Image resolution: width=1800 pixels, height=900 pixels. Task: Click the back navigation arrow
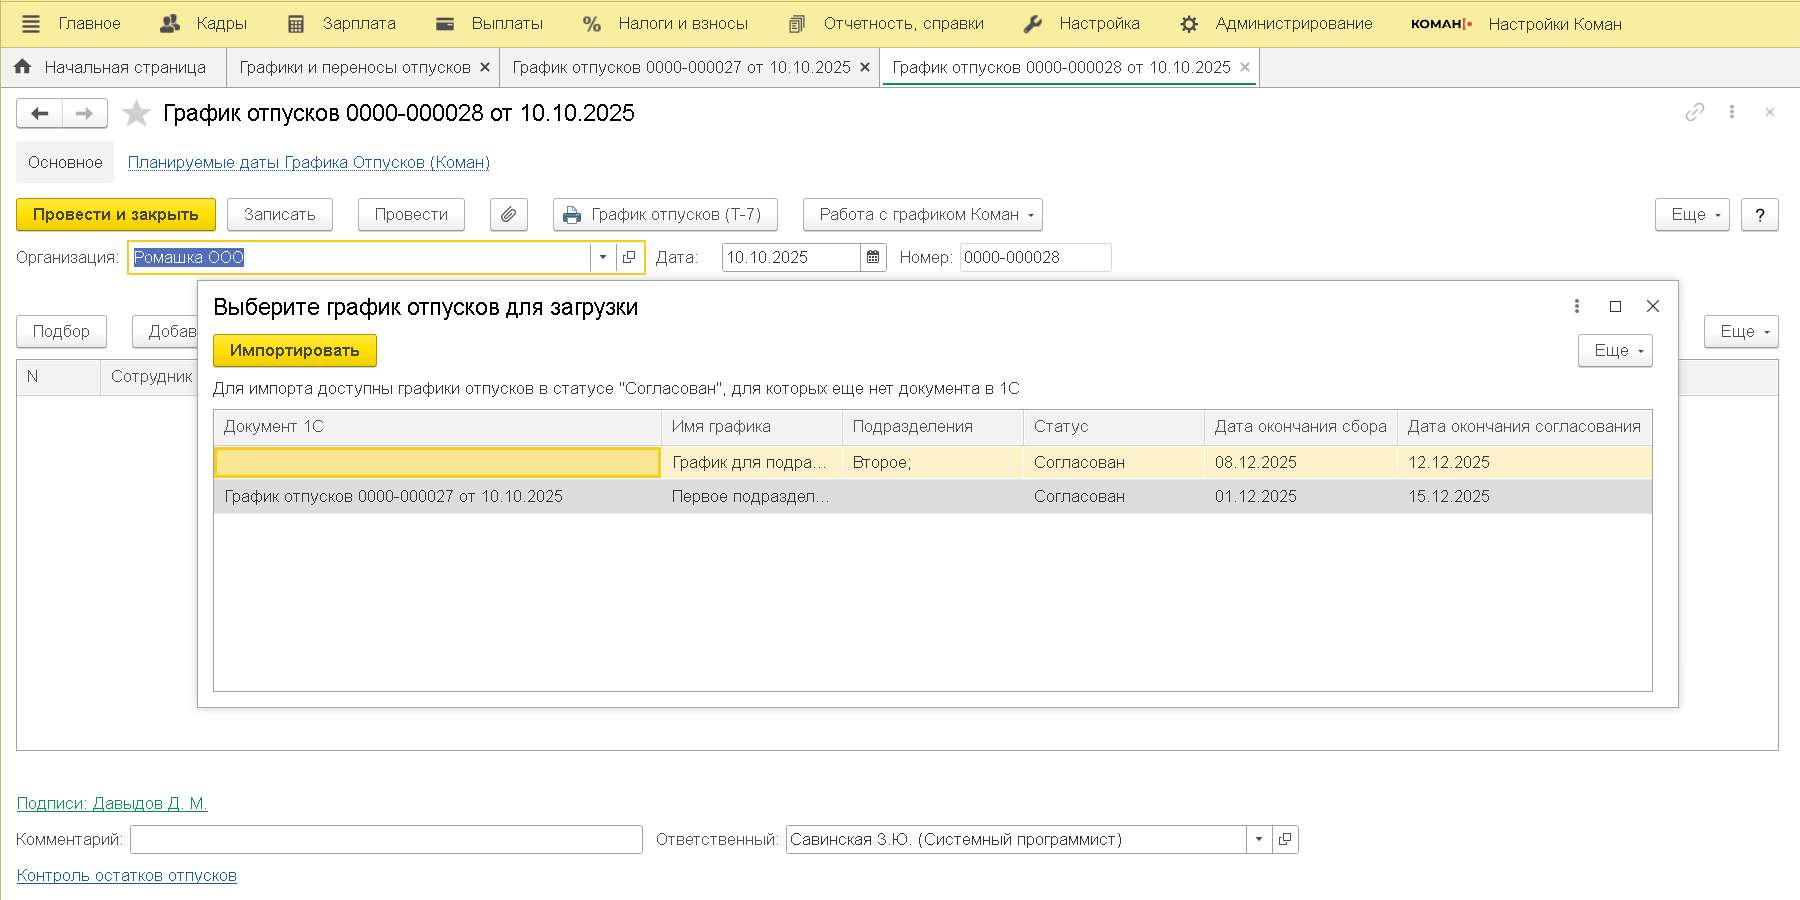click(x=40, y=114)
